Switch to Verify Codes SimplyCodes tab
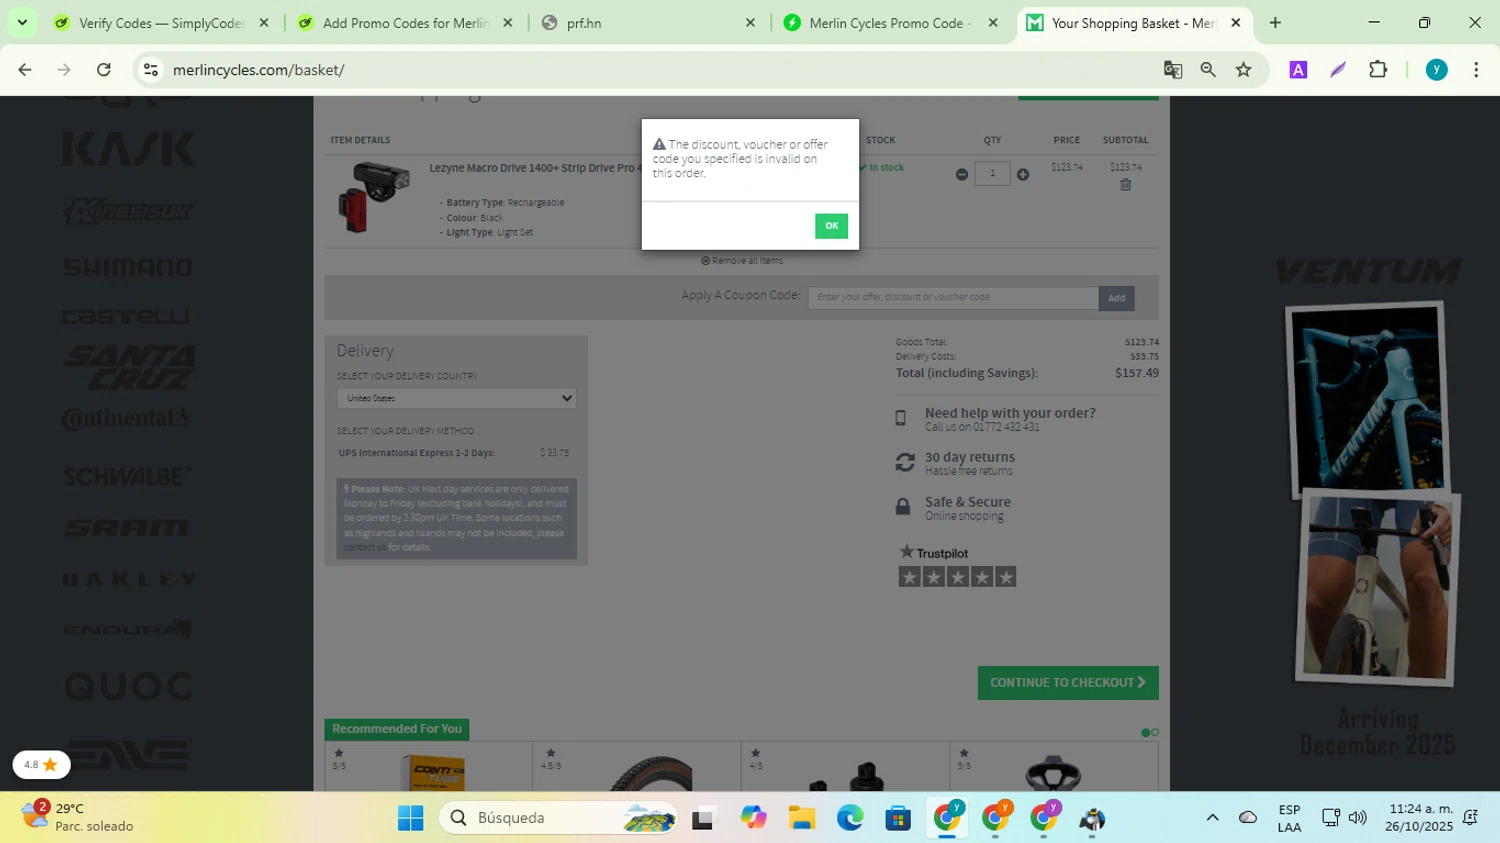 pos(163,23)
